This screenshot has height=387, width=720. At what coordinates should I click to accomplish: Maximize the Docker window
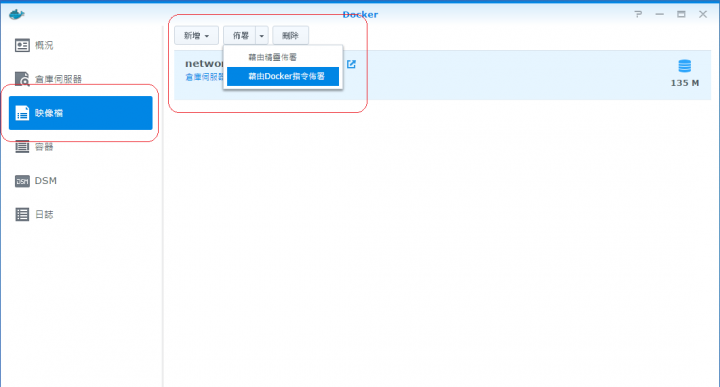tap(681, 14)
